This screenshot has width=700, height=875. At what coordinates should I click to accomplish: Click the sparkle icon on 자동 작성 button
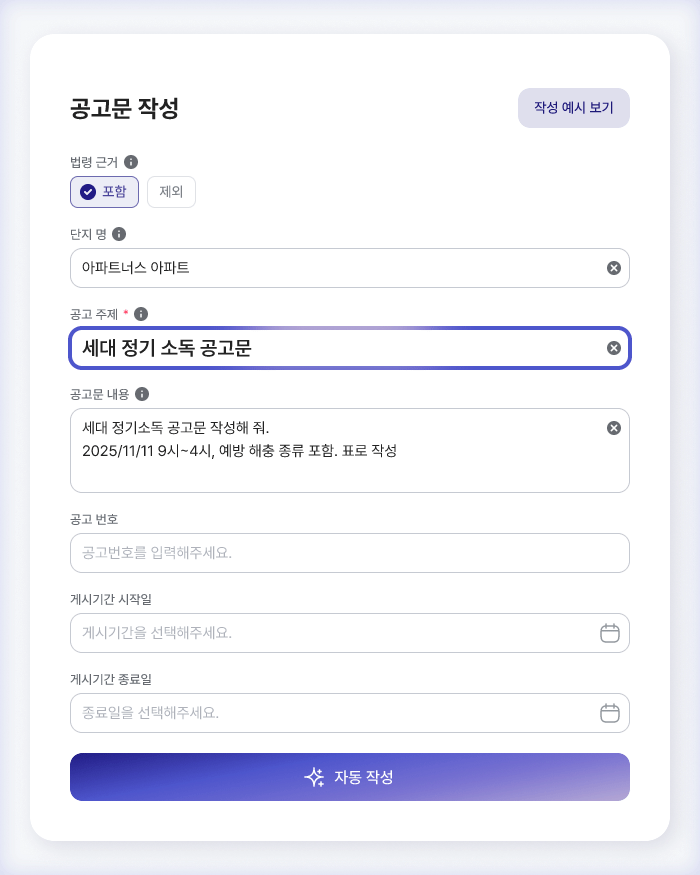314,777
